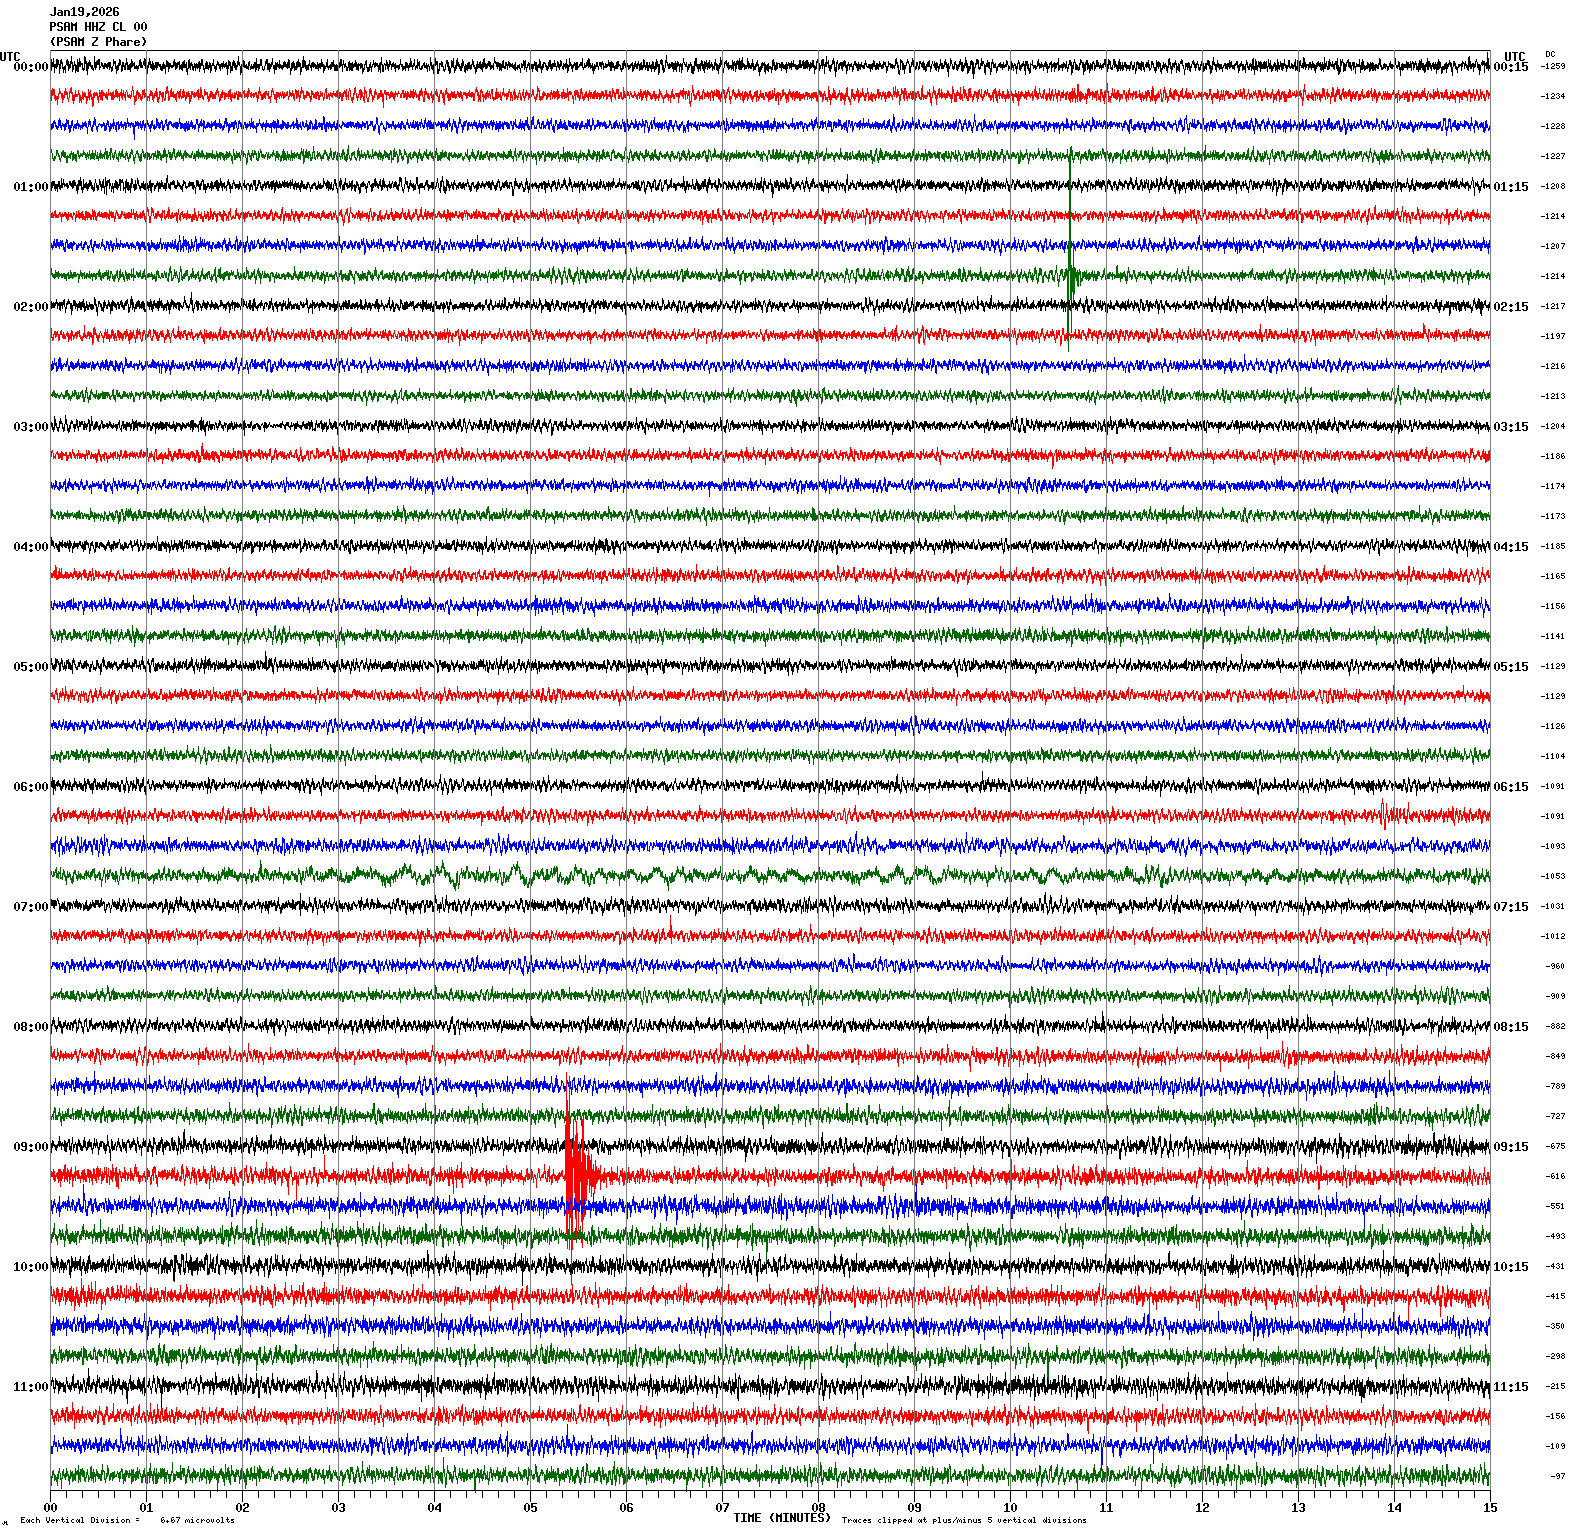Click the DC column header
This screenshot has height=1534, width=1570.
pos(1550,54)
